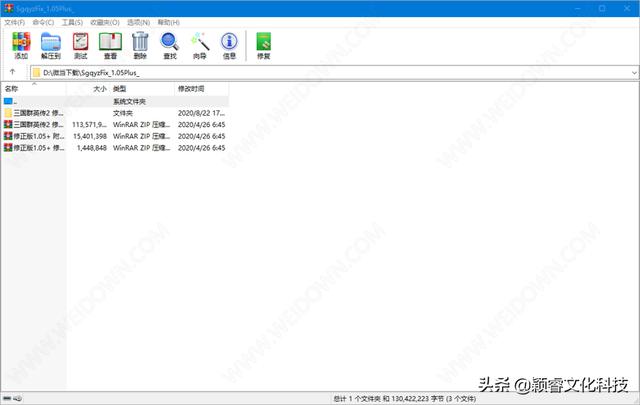Viewport: 640px width, 405px height.
Task: Click the 解压到 (Extract to) toolbar icon
Action: 51,46
